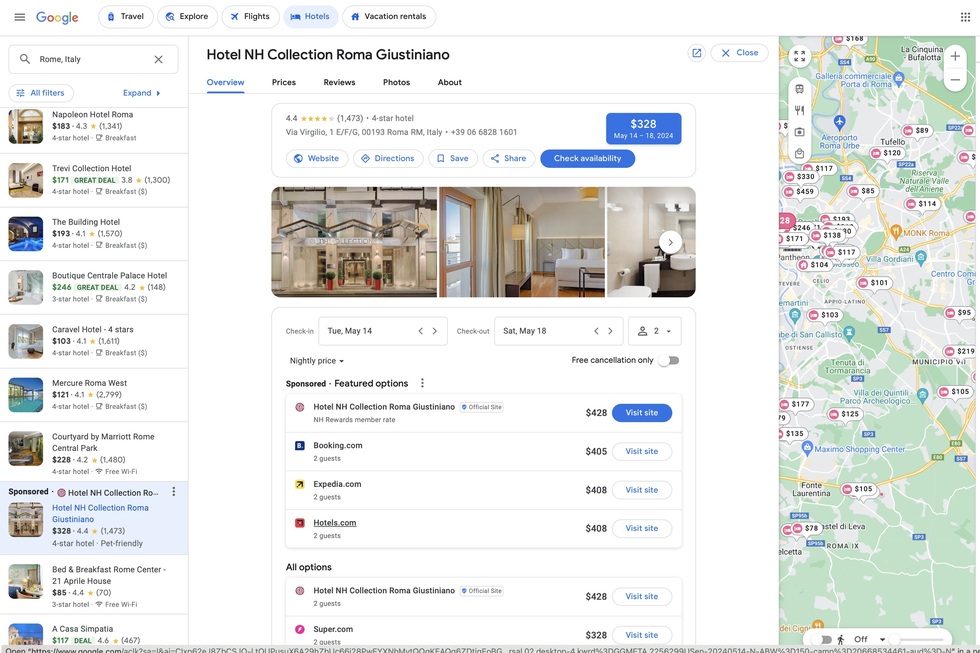Select The Building Hotel listing
The height and width of the screenshot is (653, 980).
(94, 234)
